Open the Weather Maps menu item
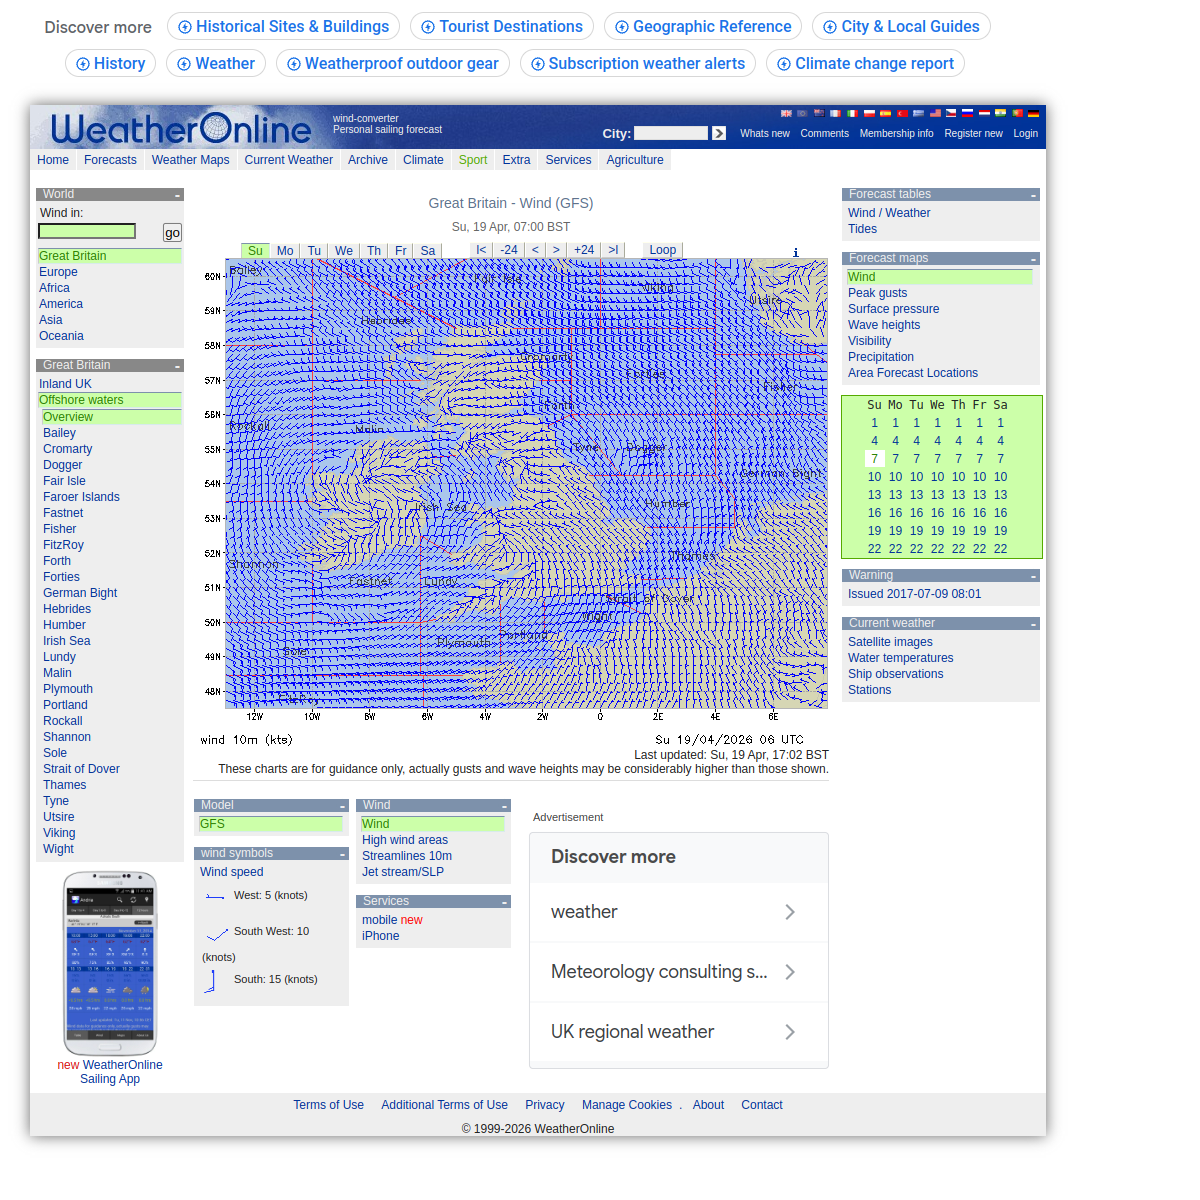 coord(190,160)
